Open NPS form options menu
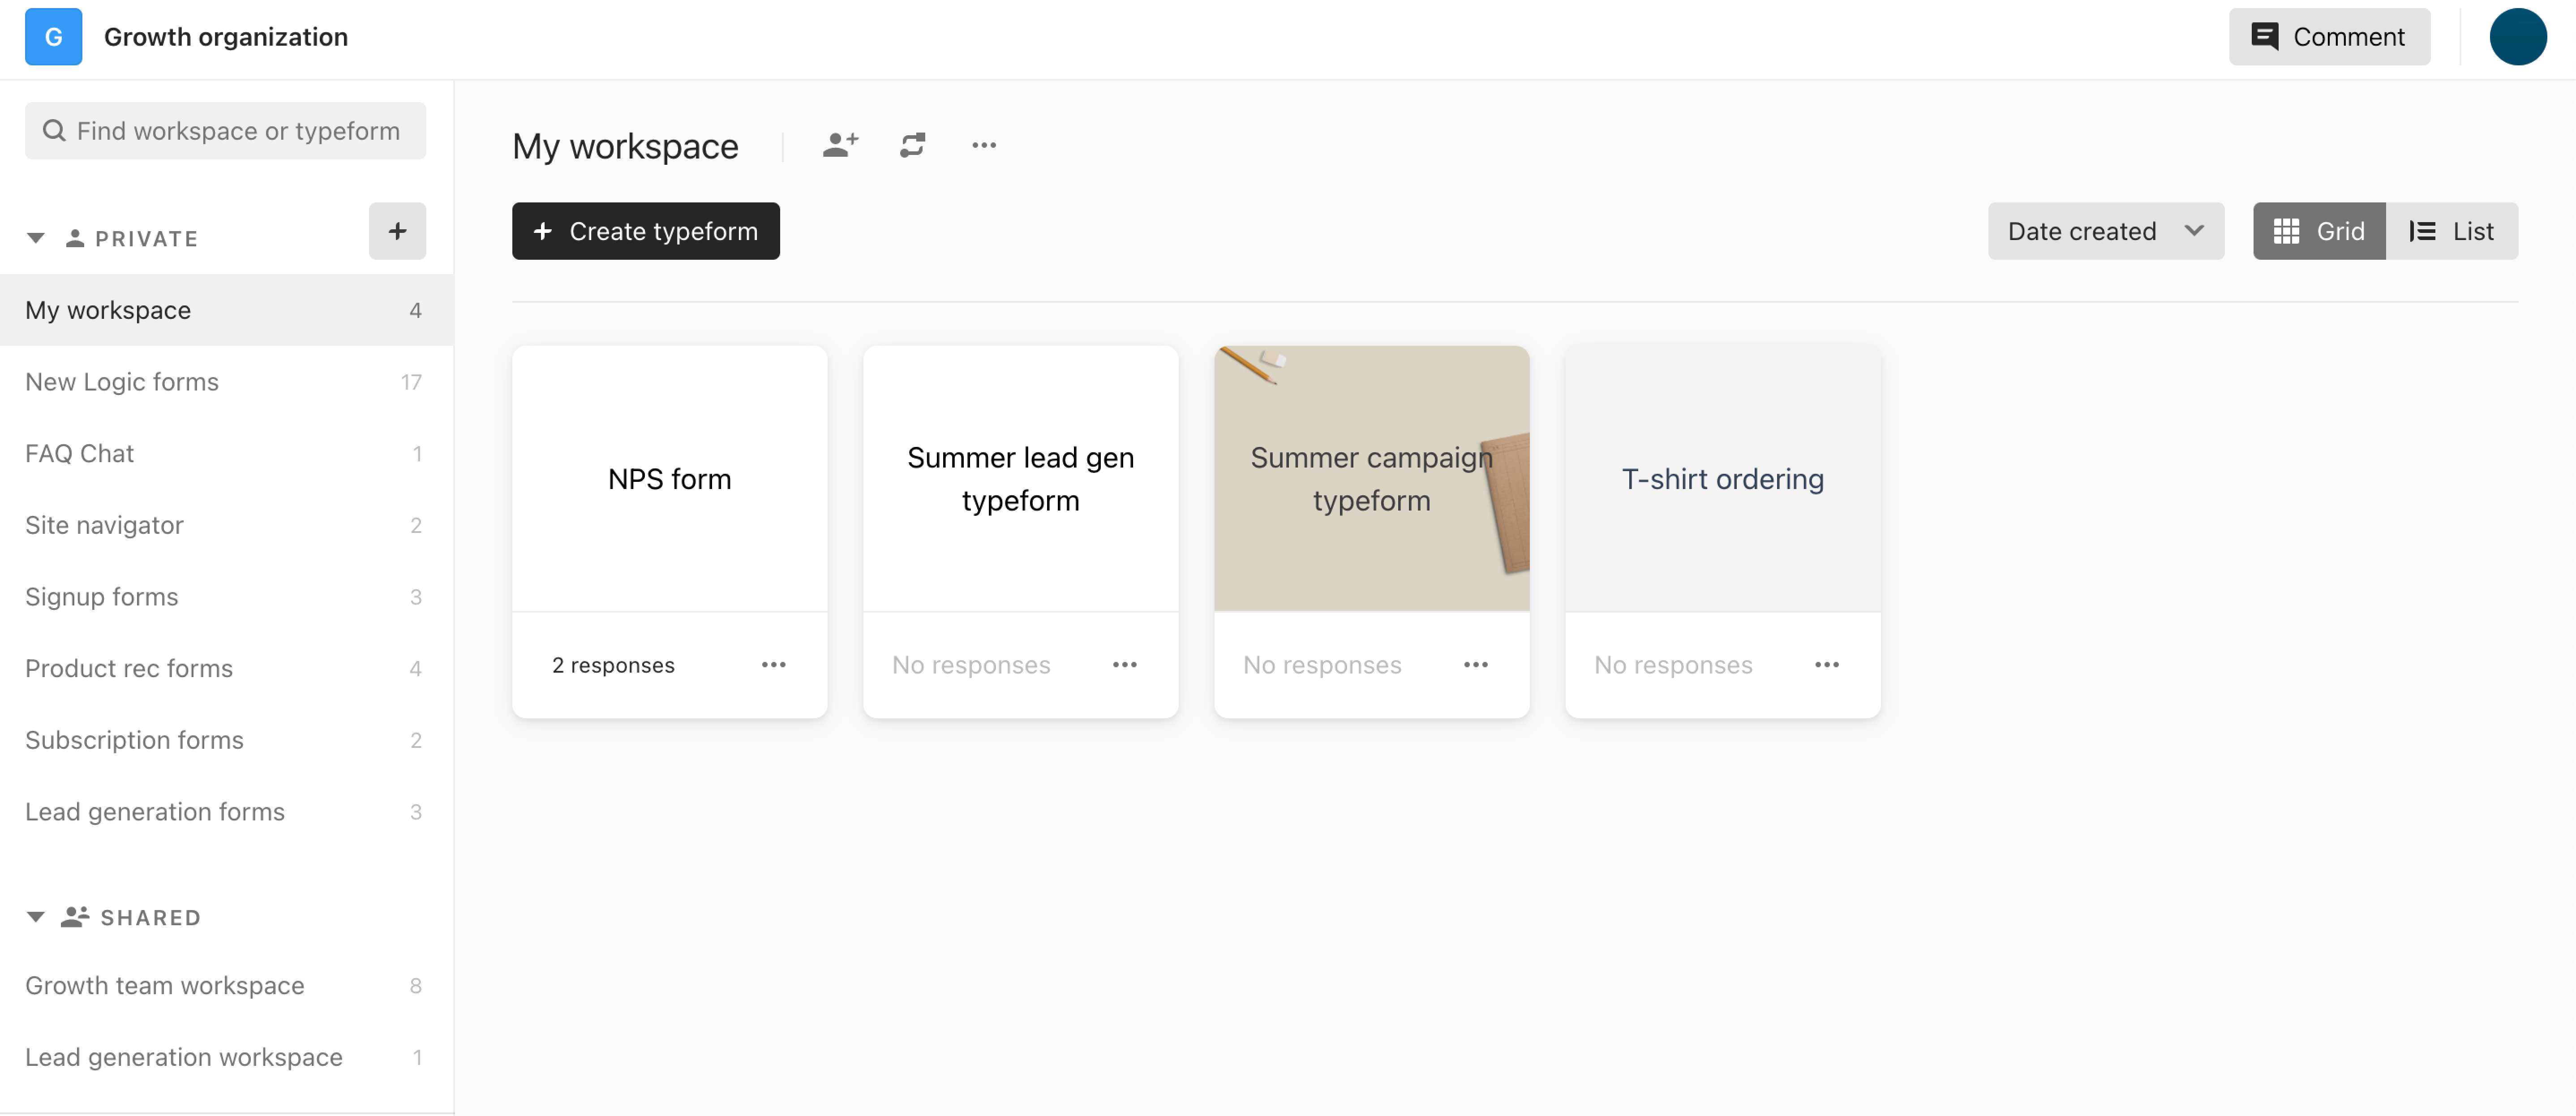Image resolution: width=2576 pixels, height=1116 pixels. (x=773, y=664)
